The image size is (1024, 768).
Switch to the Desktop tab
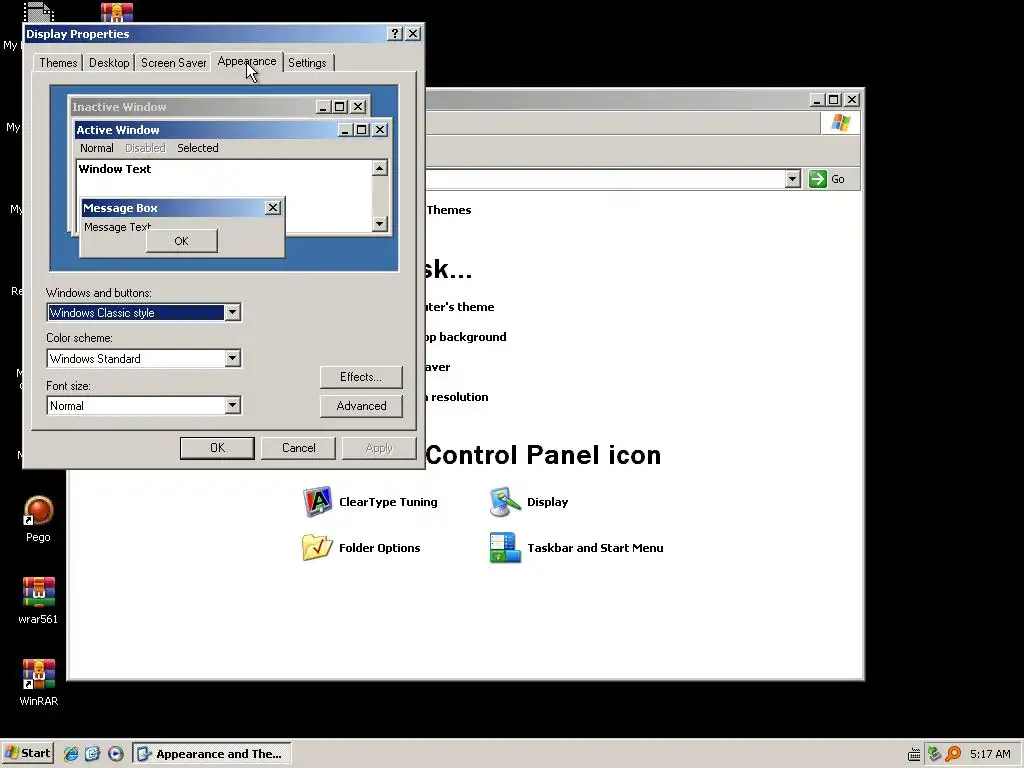[x=109, y=63]
